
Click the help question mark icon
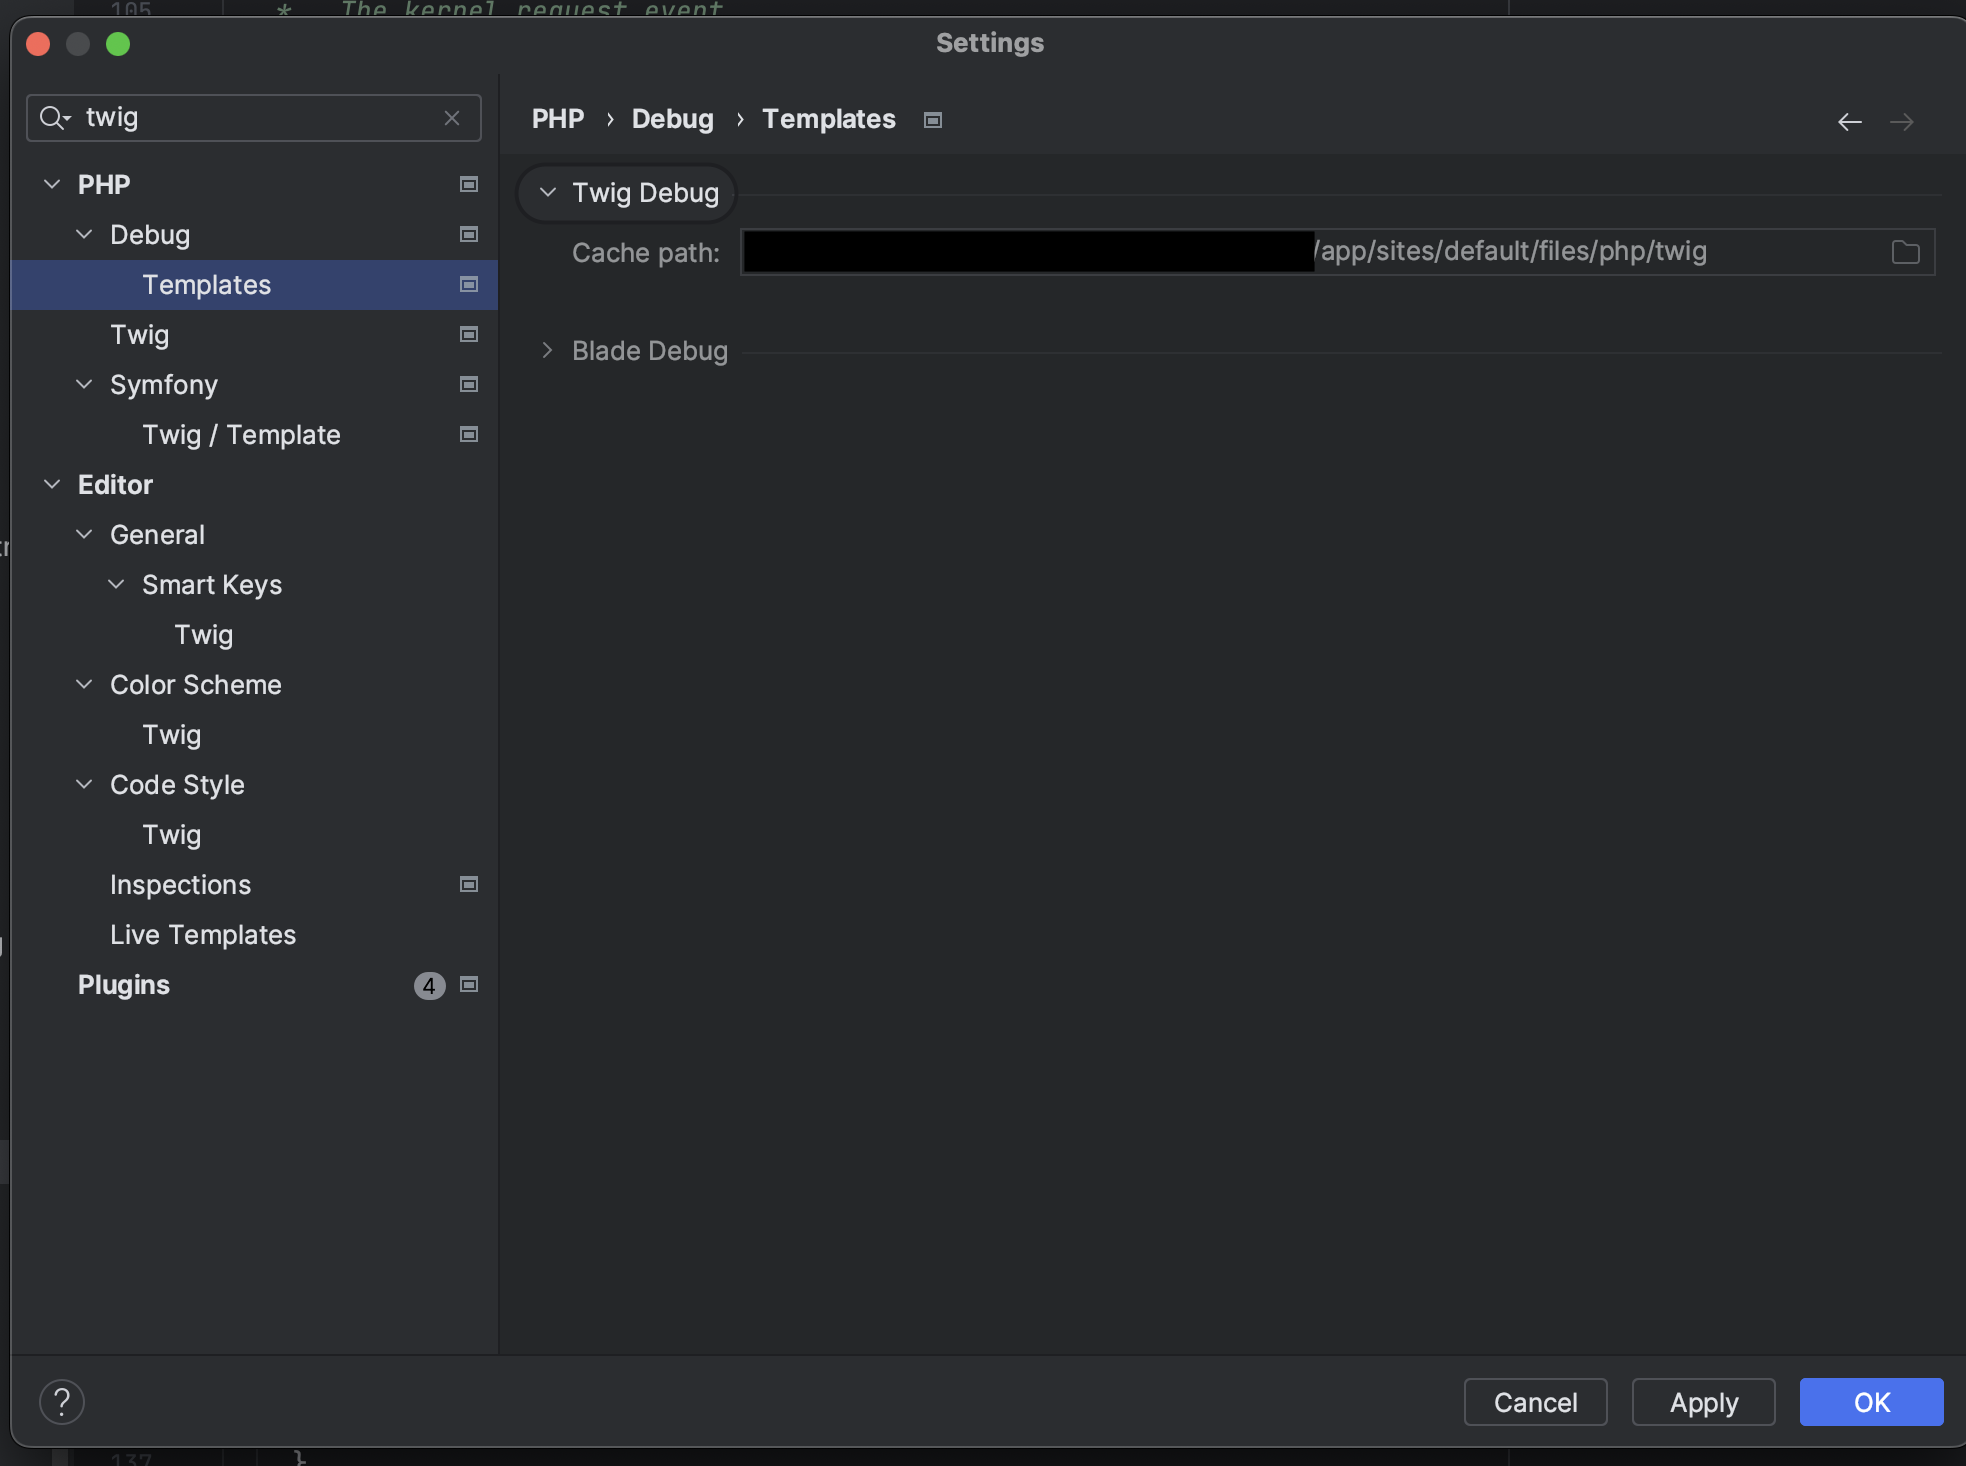[63, 1401]
